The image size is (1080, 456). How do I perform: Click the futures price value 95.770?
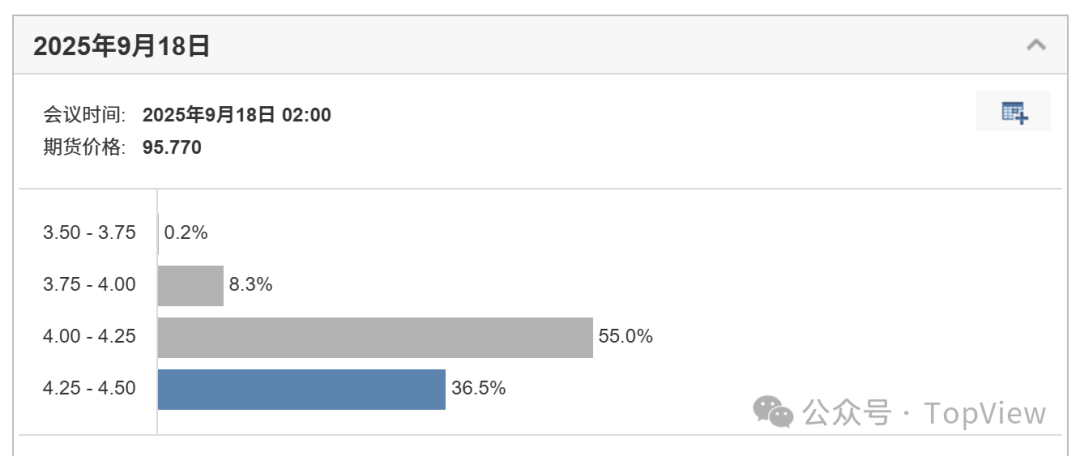tap(172, 147)
